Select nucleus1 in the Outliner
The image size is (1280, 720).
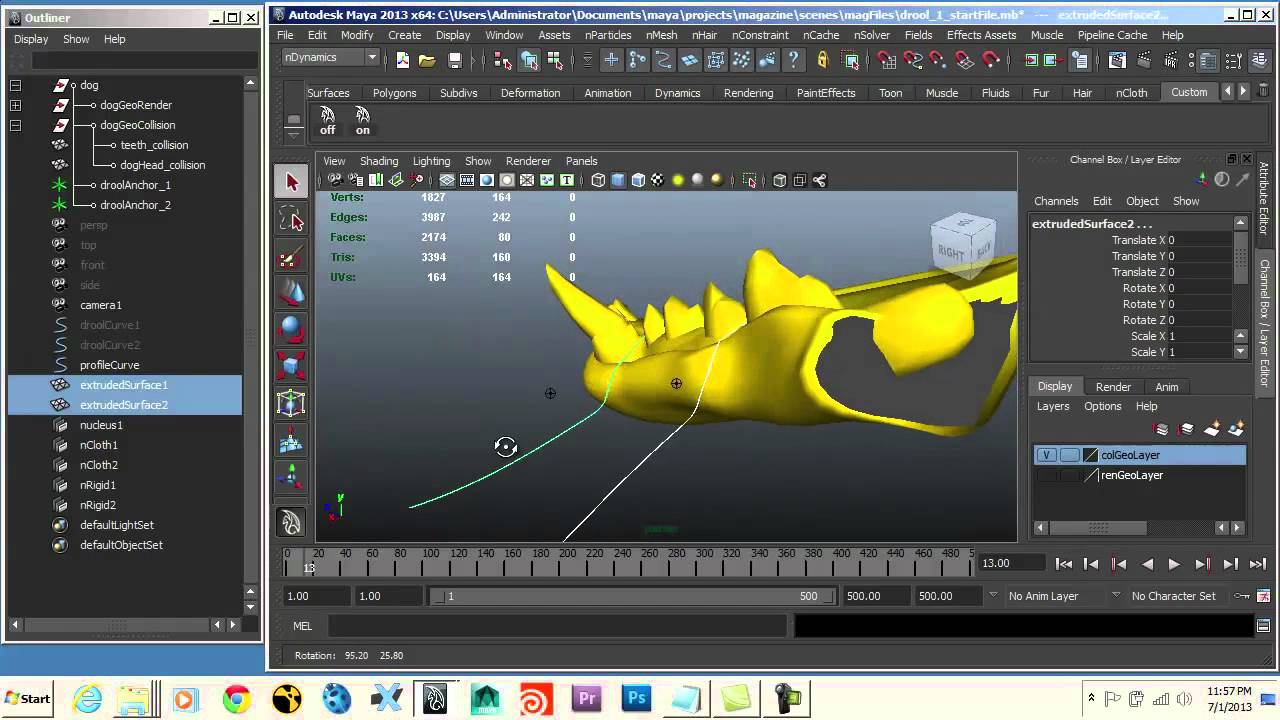click(100, 425)
